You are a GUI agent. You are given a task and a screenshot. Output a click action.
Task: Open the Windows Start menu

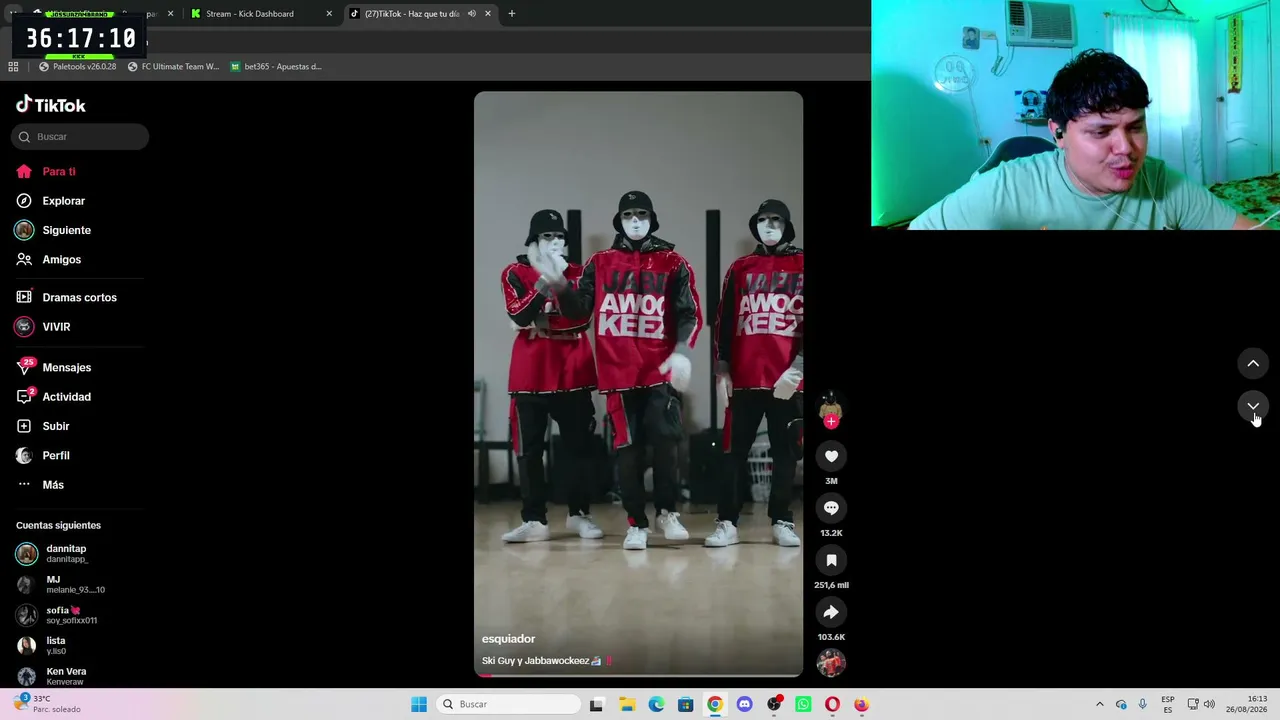419,704
